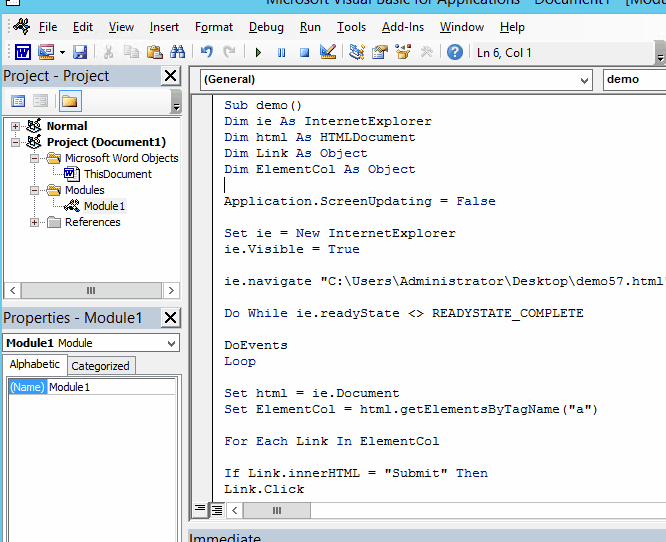Click the View Microsoft Word toolbar icon
The height and width of the screenshot is (542, 666).
point(23,52)
